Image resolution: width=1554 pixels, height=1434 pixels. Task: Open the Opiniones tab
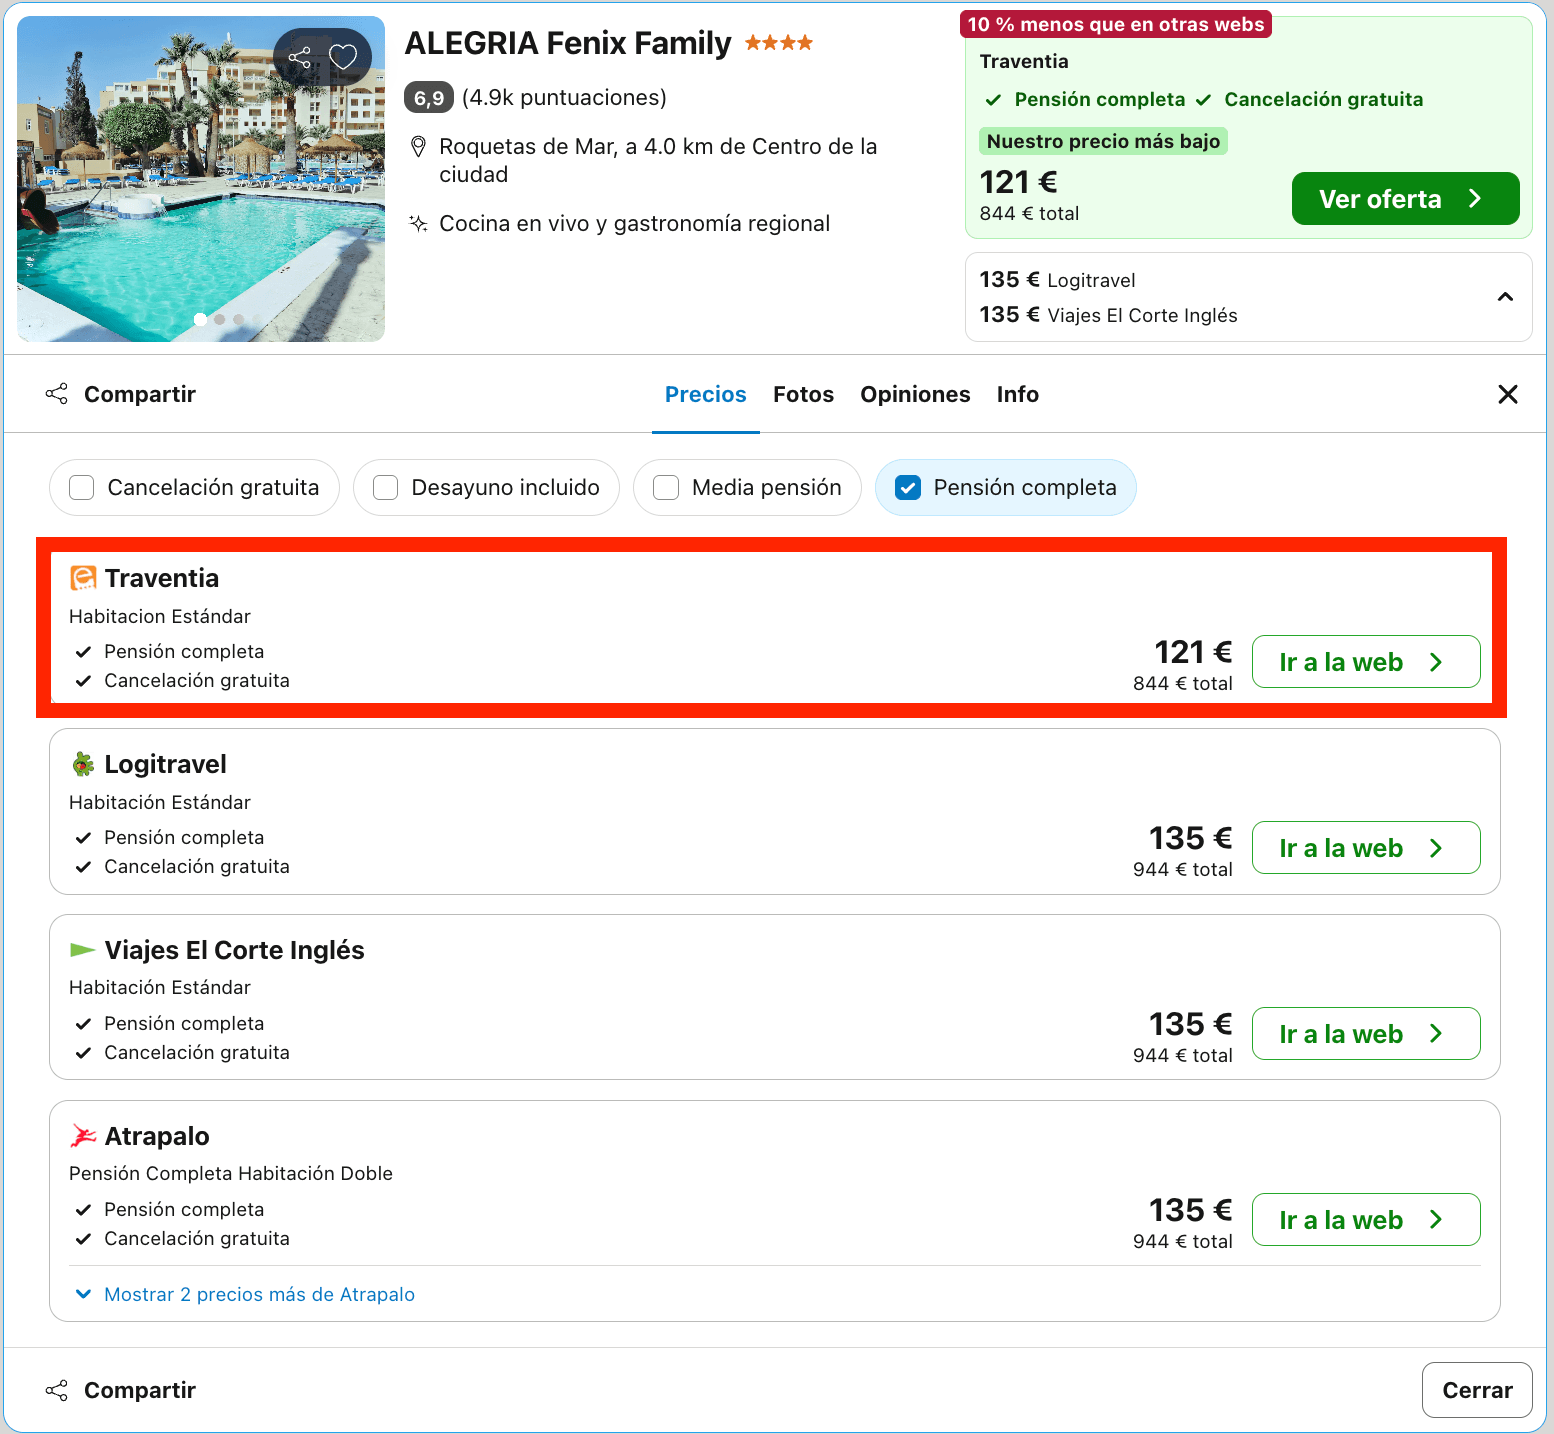pyautogui.click(x=915, y=394)
